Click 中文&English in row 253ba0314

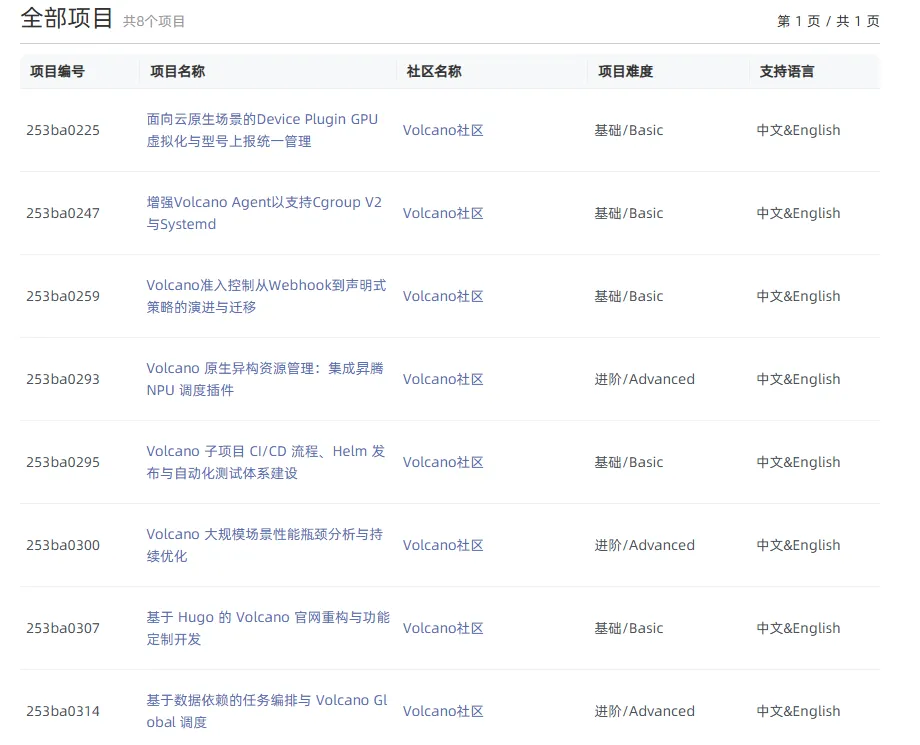pos(798,711)
